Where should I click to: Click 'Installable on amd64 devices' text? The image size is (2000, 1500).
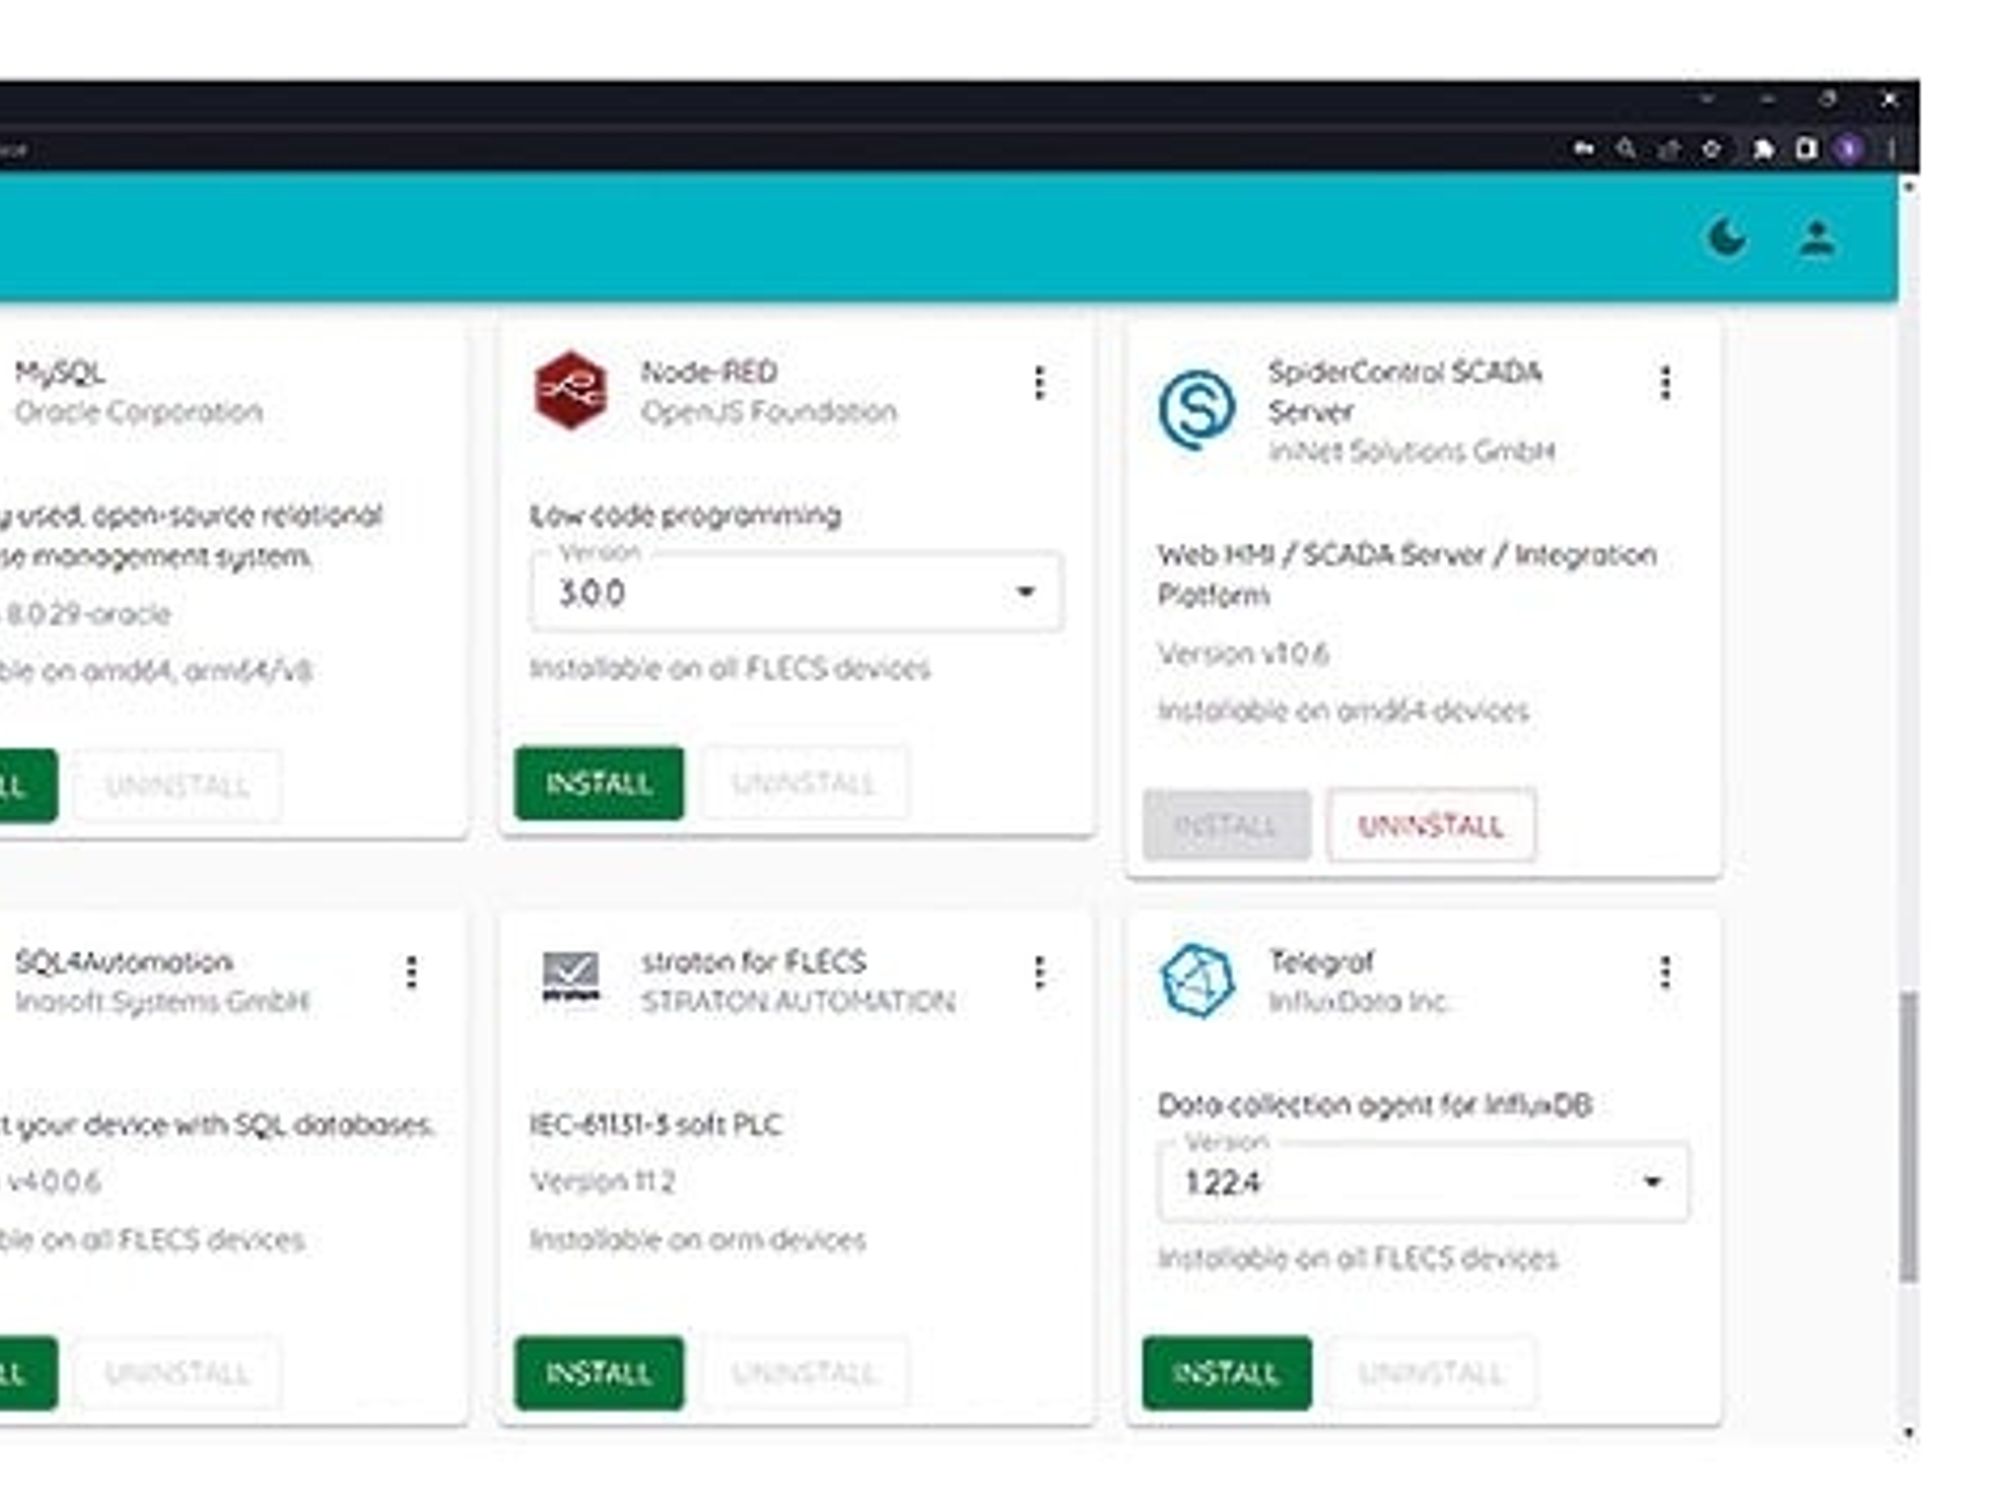point(1343,711)
